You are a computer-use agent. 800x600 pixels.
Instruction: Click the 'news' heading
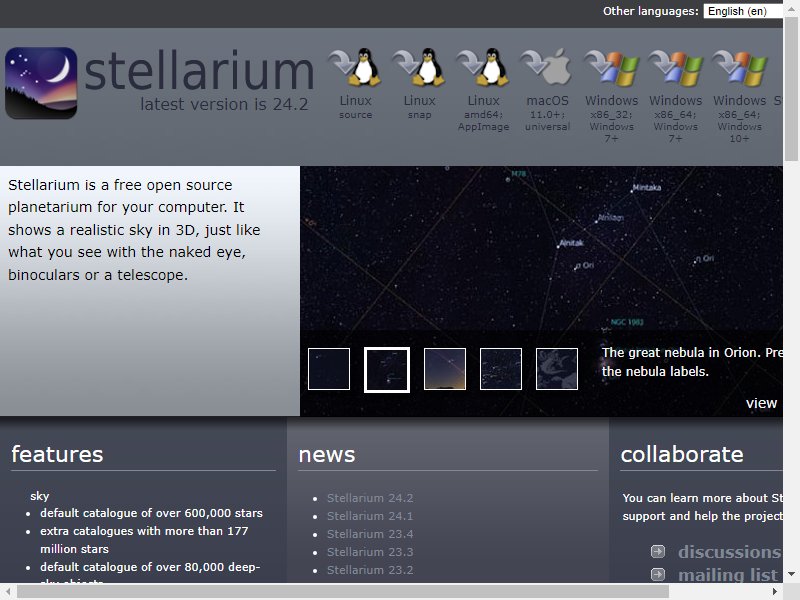click(x=327, y=455)
